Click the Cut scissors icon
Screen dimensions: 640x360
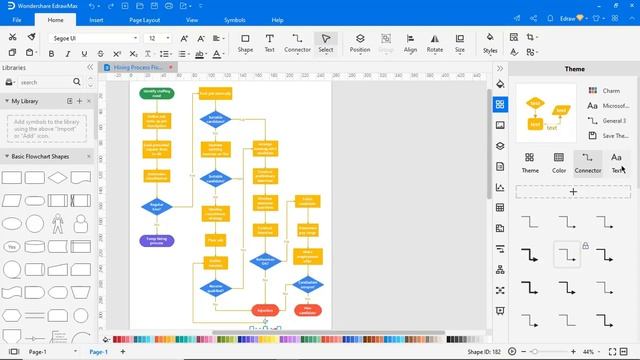coord(12,37)
